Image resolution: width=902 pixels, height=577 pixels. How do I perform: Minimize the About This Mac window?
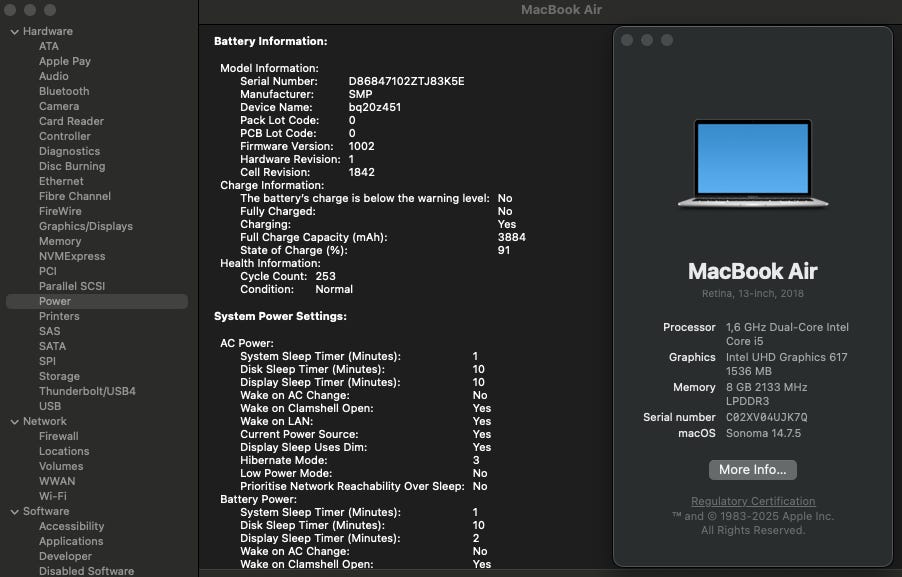click(647, 40)
